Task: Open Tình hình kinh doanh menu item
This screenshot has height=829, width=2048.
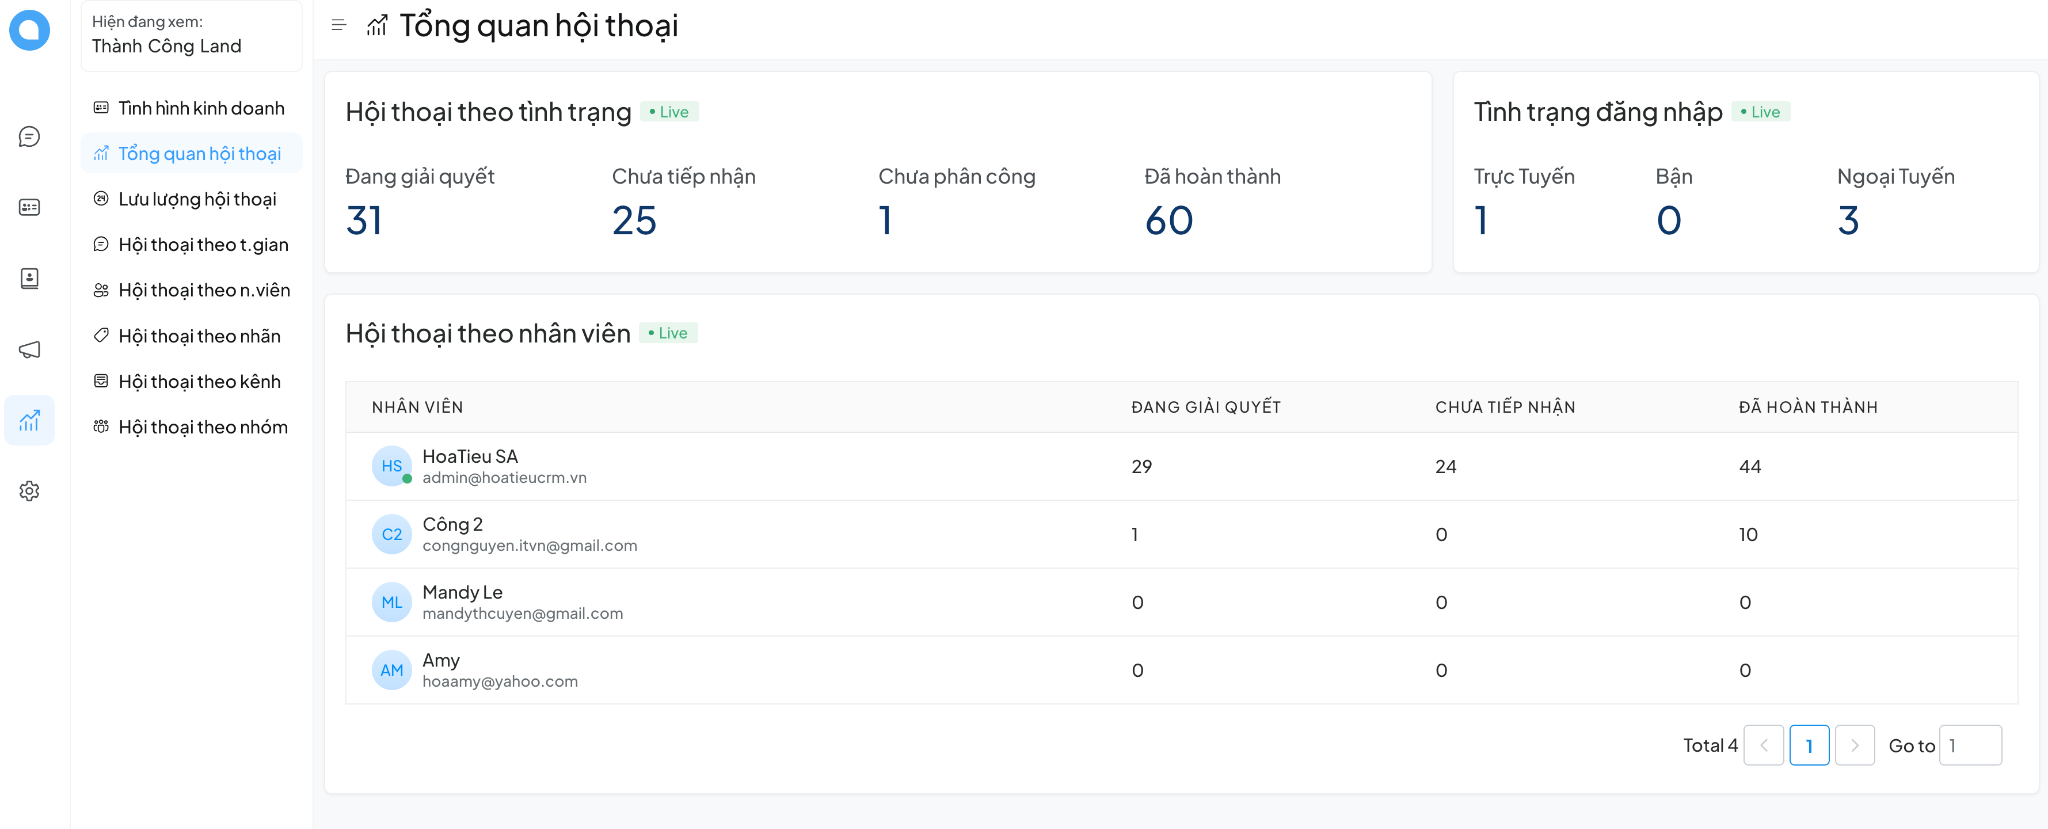Action: (200, 108)
